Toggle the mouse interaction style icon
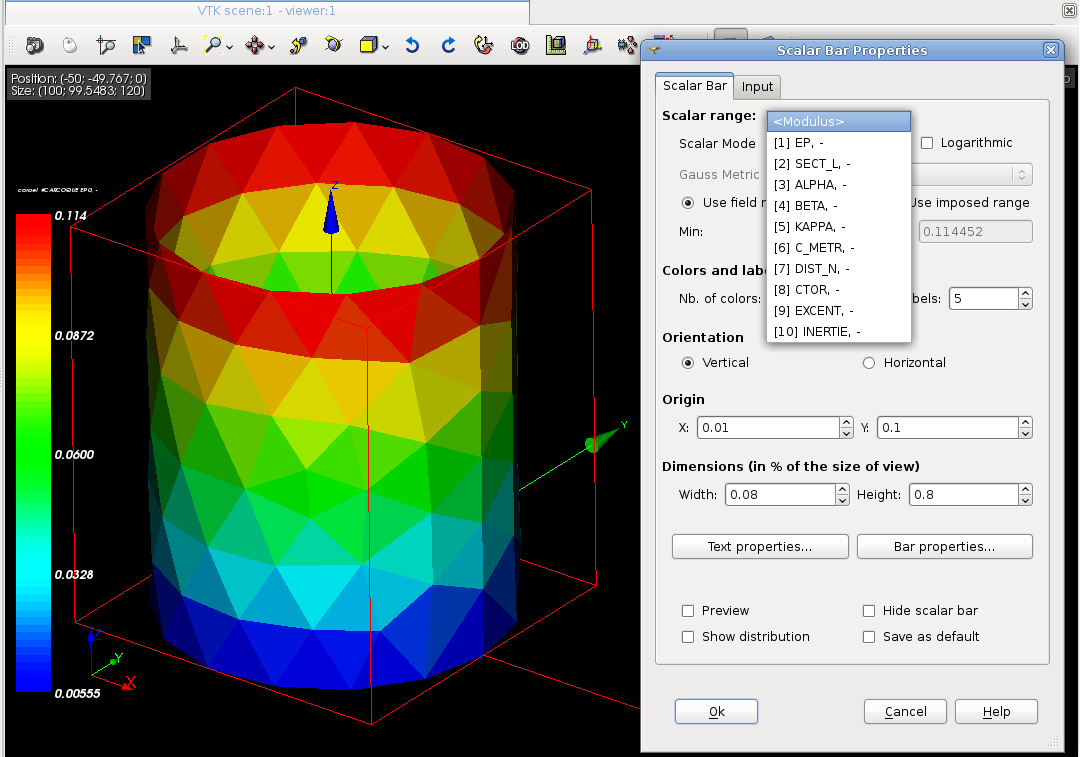 pos(70,45)
